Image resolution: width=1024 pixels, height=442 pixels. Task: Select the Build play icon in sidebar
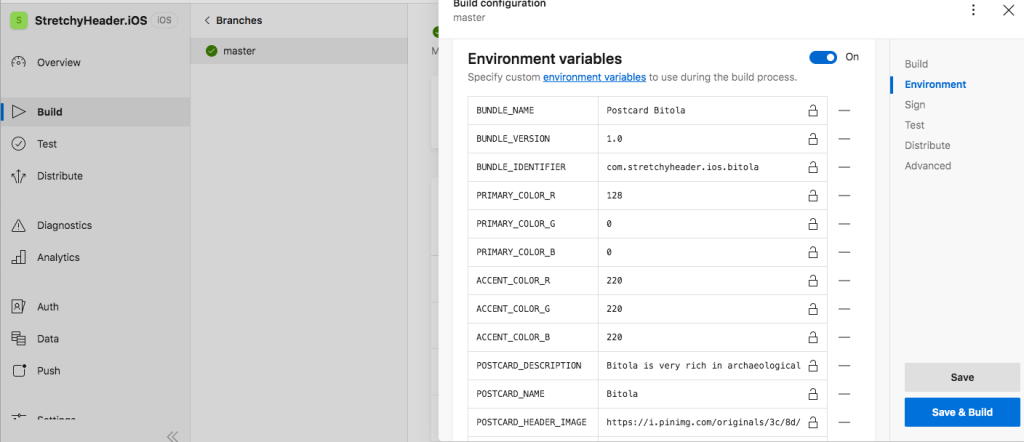(x=18, y=112)
